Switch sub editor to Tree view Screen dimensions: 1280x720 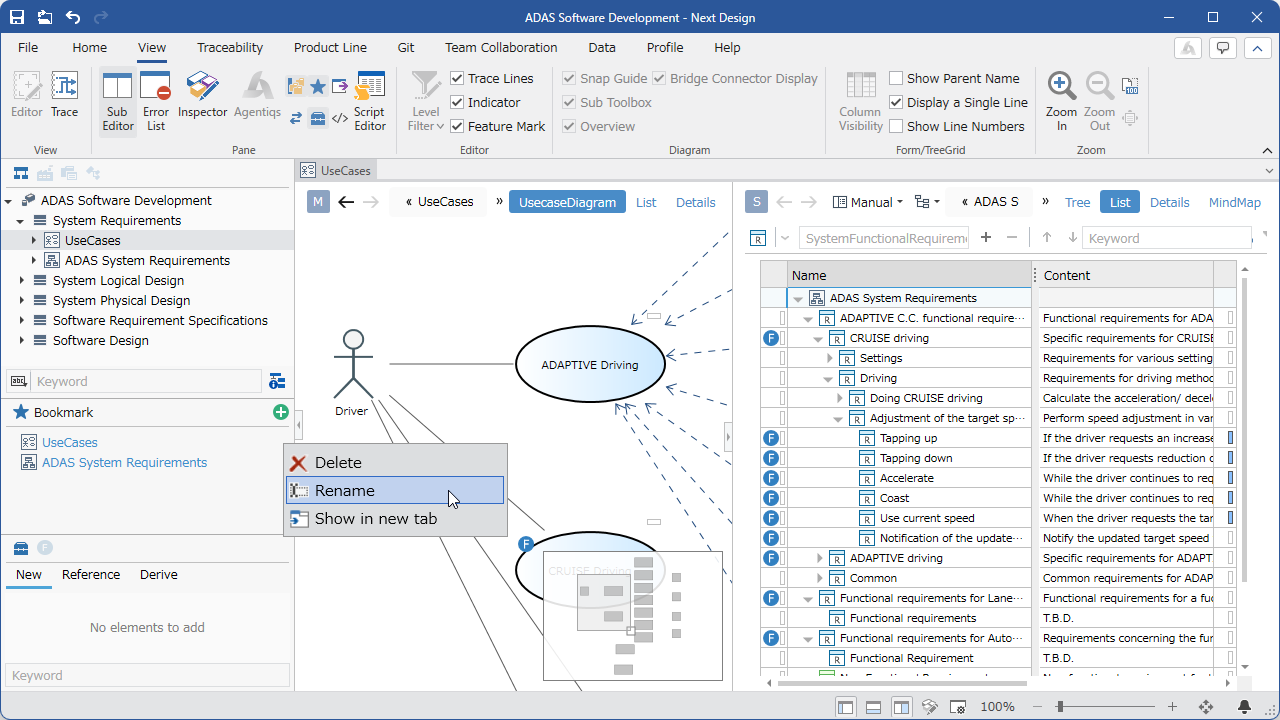tap(1077, 202)
